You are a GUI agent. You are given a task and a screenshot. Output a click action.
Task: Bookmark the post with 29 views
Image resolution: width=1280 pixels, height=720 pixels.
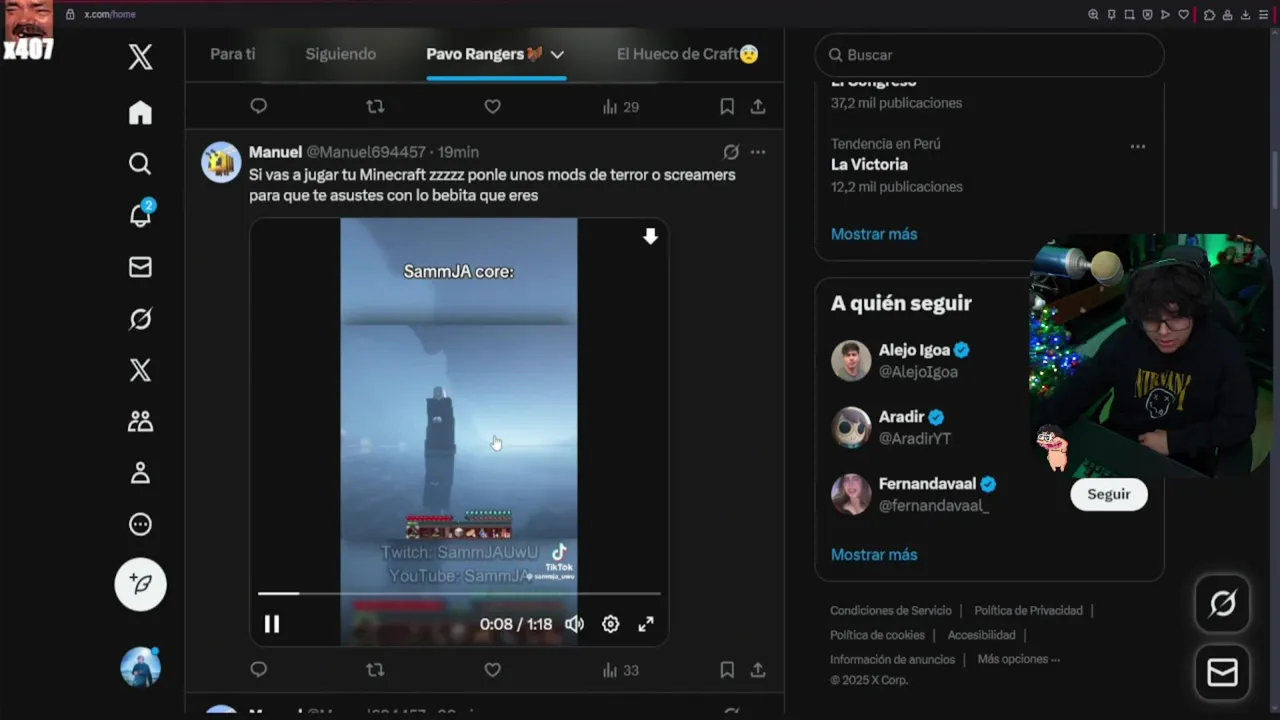click(x=727, y=106)
